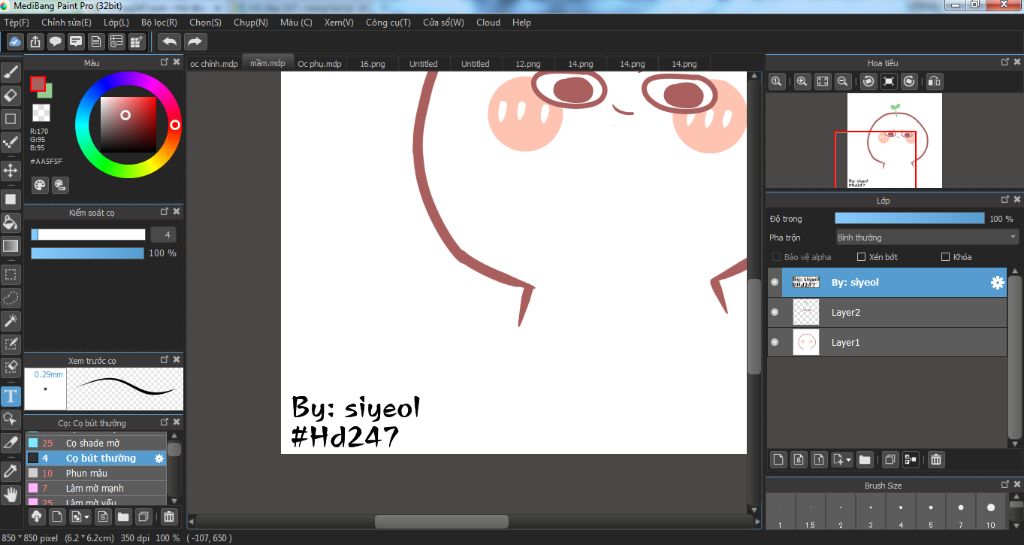Screen dimensions: 1024x545
Task: Click the horizontal canvas scrollbar
Action: click(441, 522)
